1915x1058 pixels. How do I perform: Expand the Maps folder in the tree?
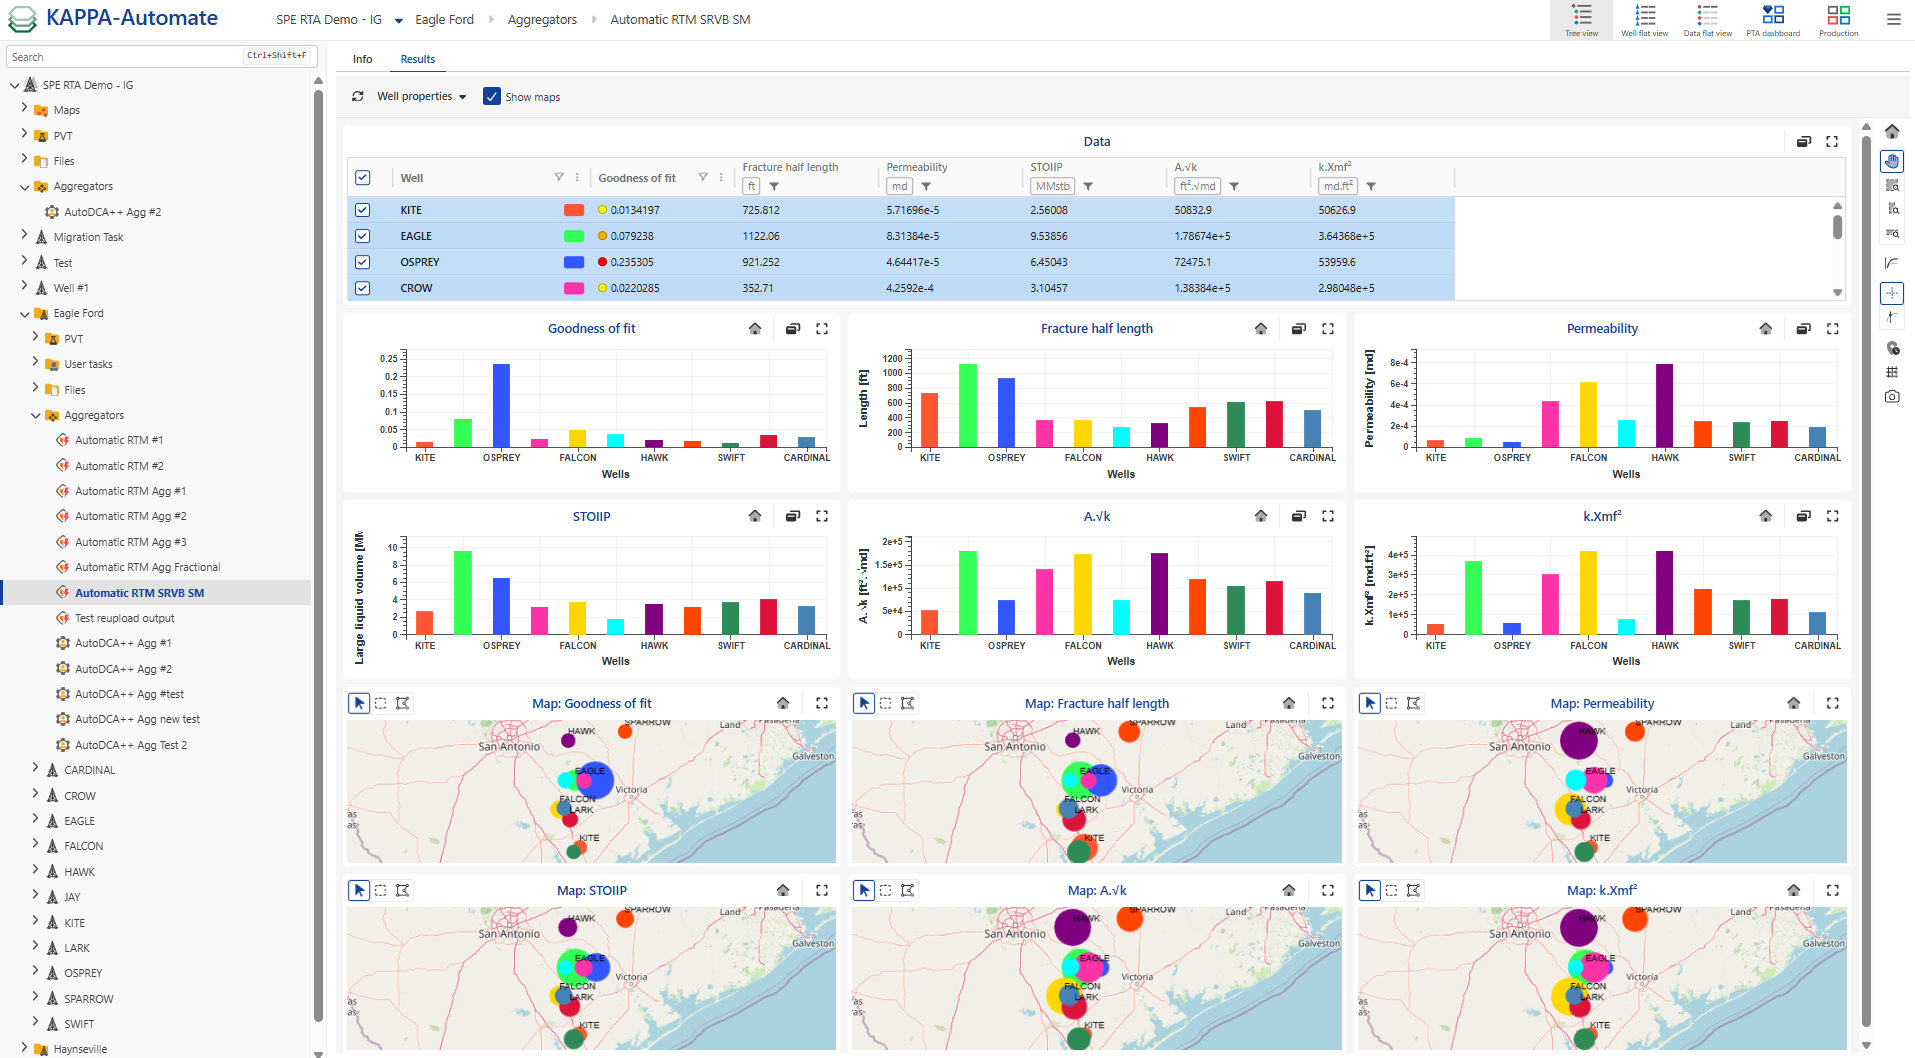tap(25, 109)
